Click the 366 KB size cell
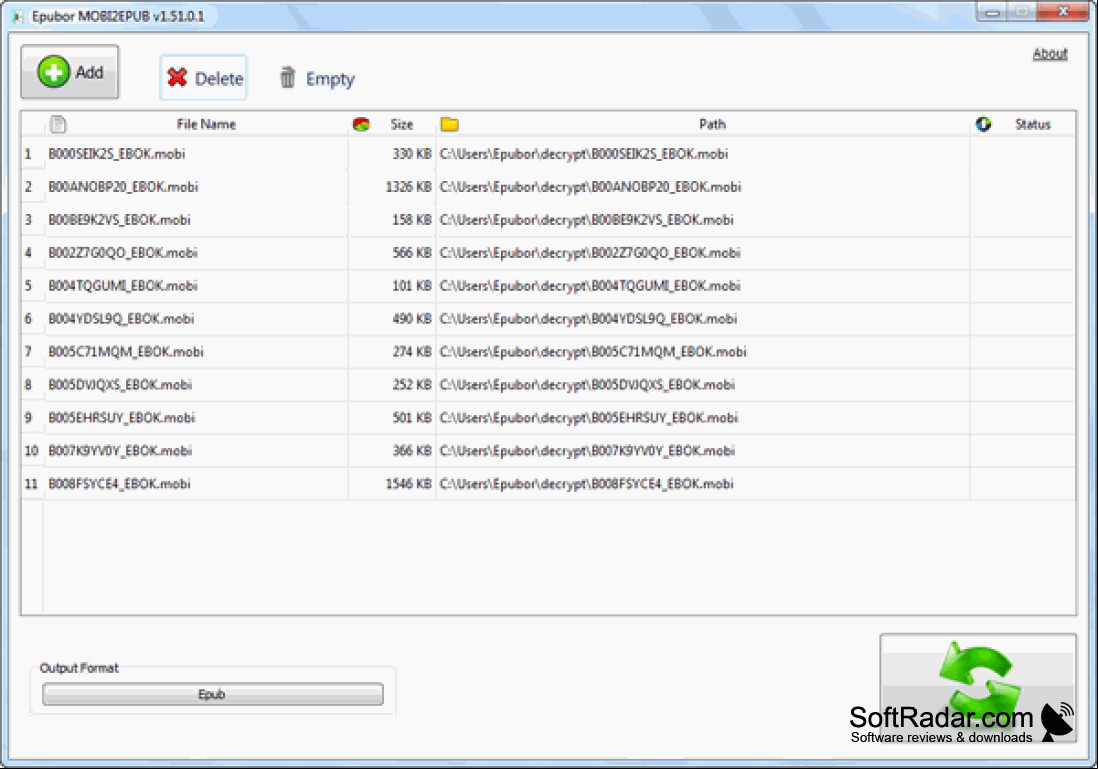 pyautogui.click(x=412, y=450)
